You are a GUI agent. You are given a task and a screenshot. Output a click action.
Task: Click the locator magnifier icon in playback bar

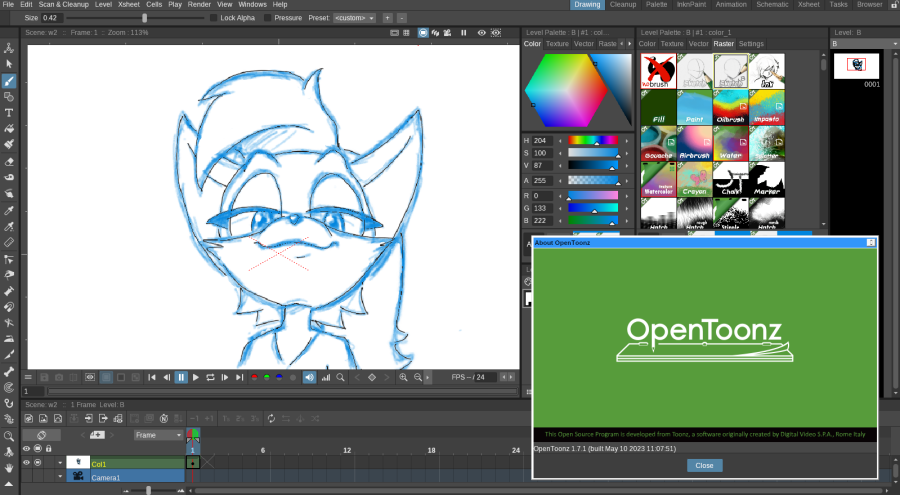[x=340, y=377]
